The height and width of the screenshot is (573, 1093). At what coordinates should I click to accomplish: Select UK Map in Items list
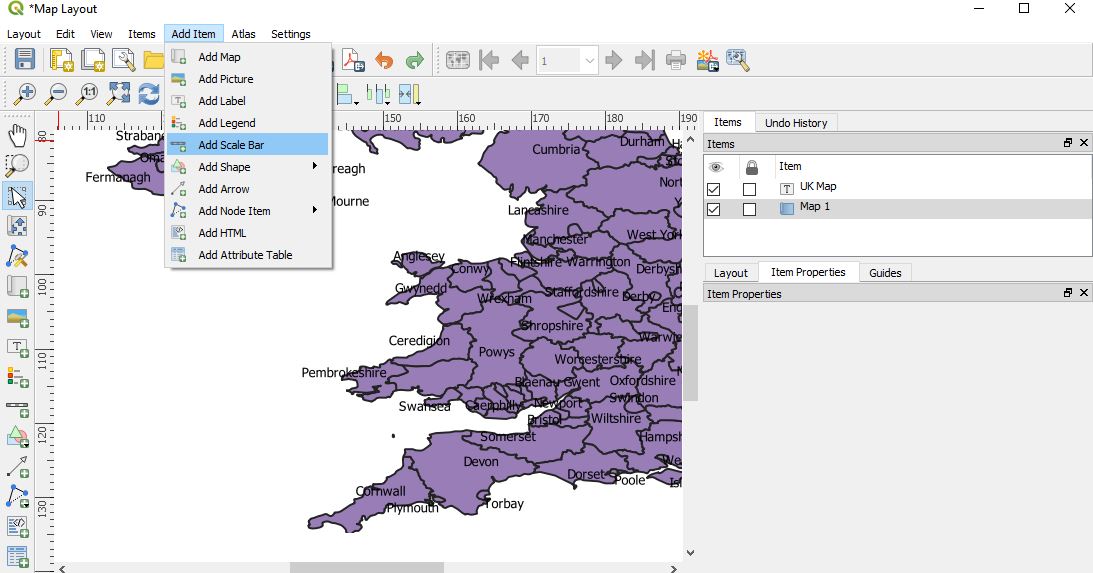tap(817, 187)
